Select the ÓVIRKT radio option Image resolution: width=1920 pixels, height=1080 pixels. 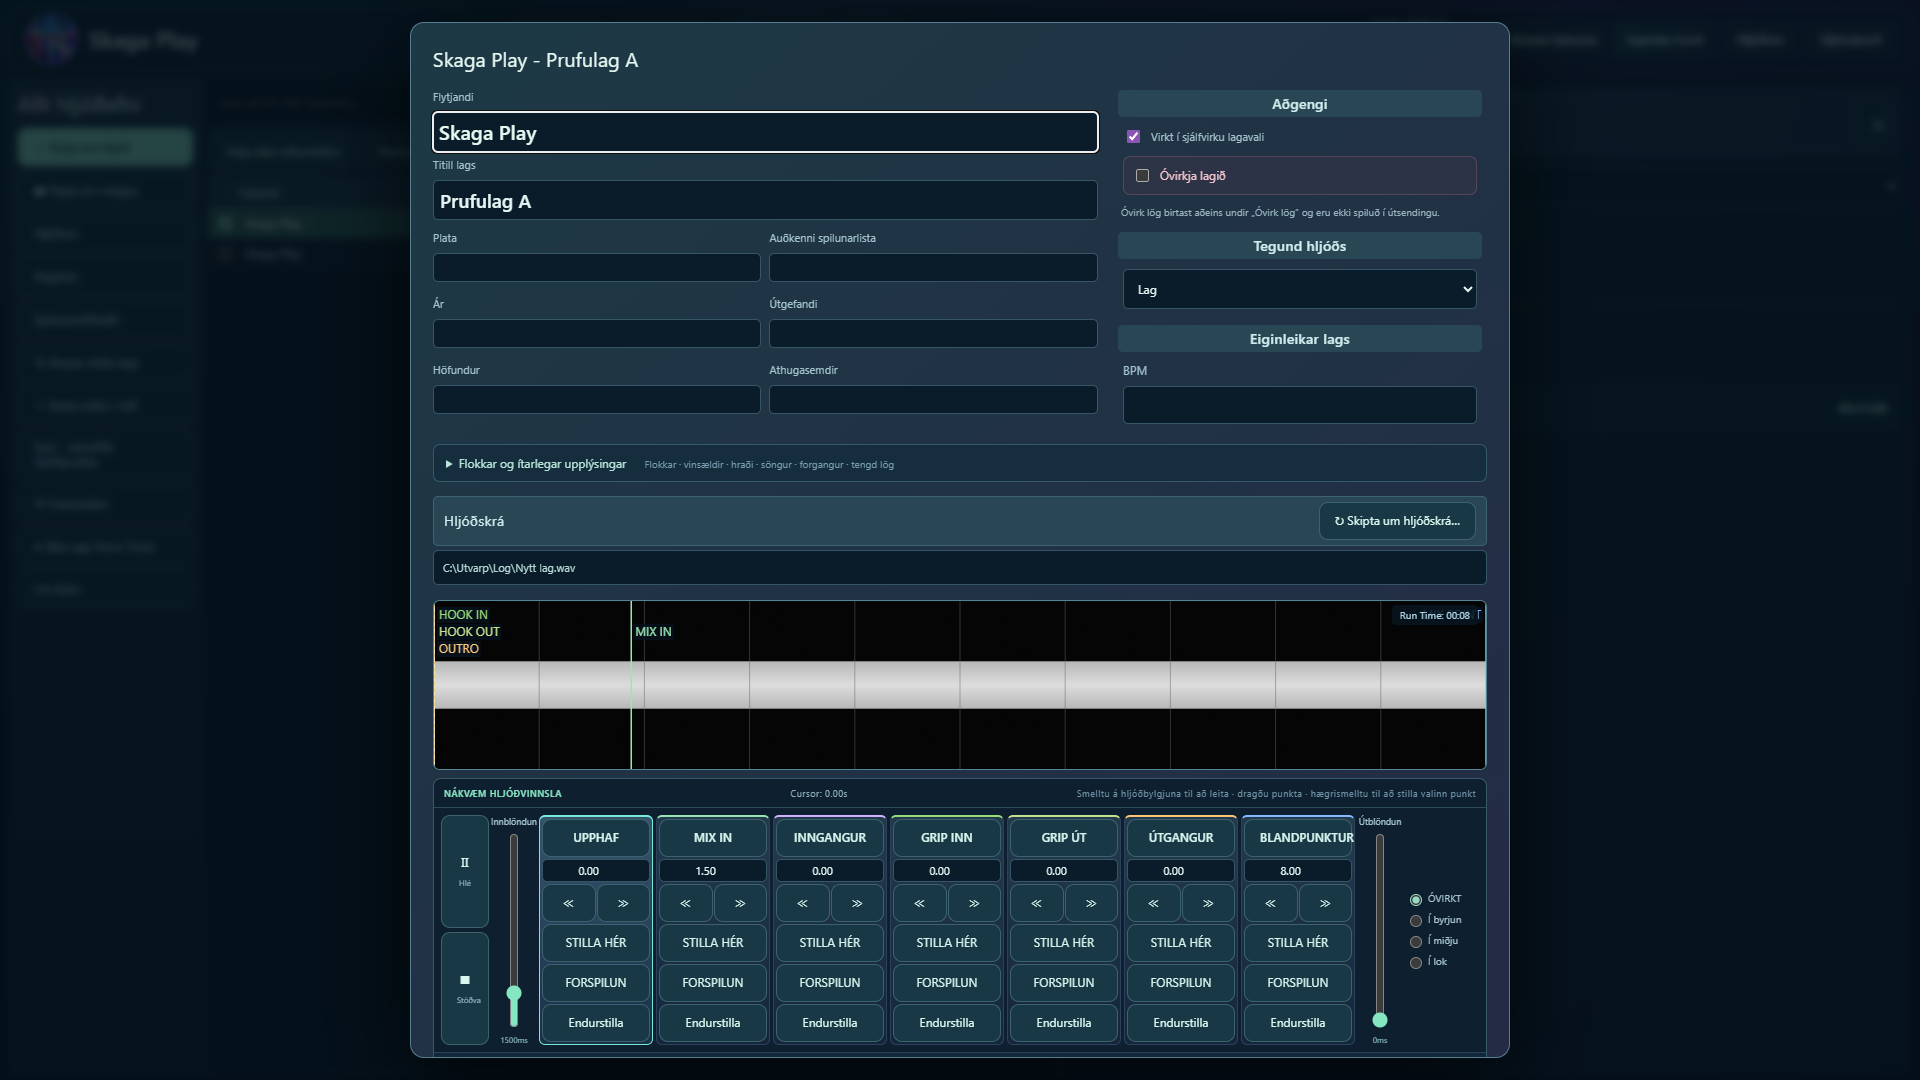coord(1416,900)
